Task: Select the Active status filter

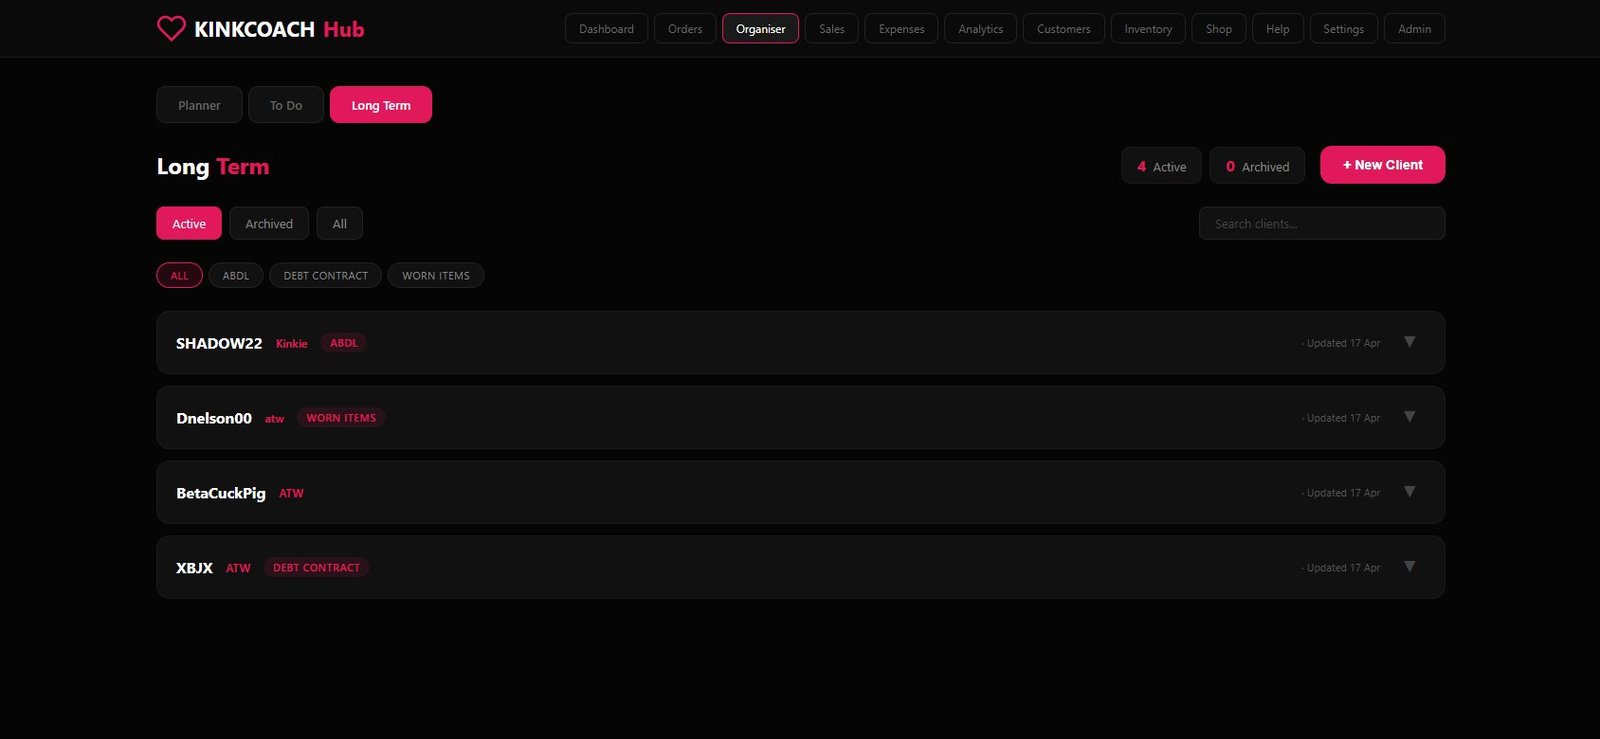Action: 189,224
